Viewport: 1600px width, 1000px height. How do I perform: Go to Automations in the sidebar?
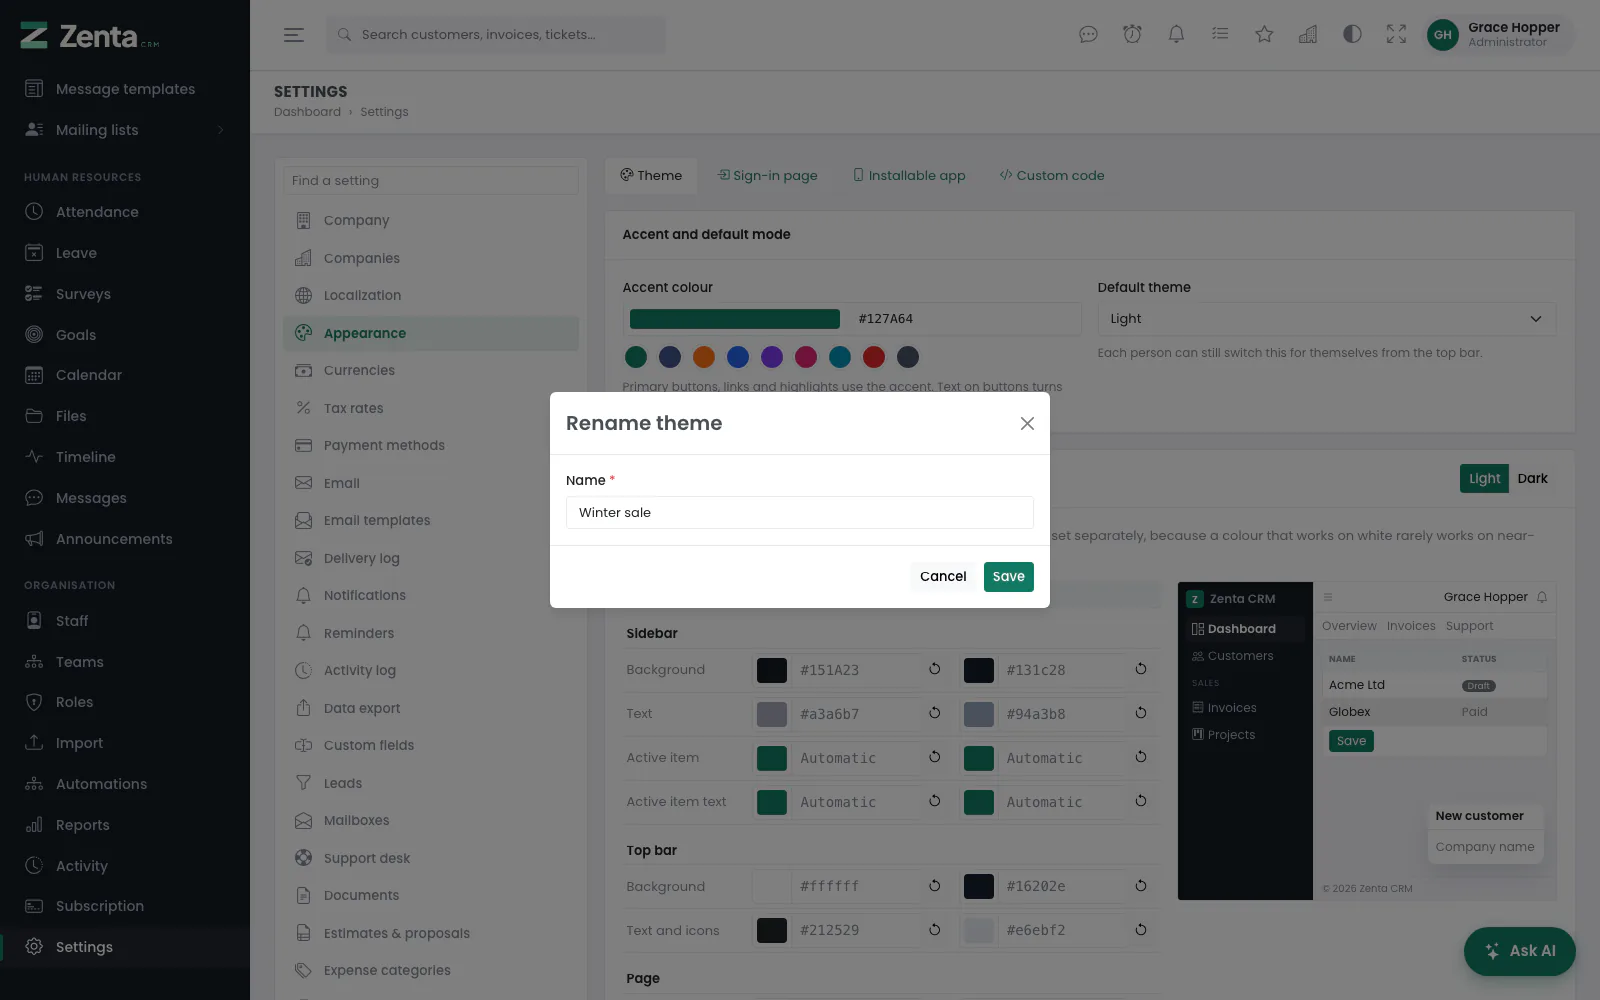coord(125,784)
